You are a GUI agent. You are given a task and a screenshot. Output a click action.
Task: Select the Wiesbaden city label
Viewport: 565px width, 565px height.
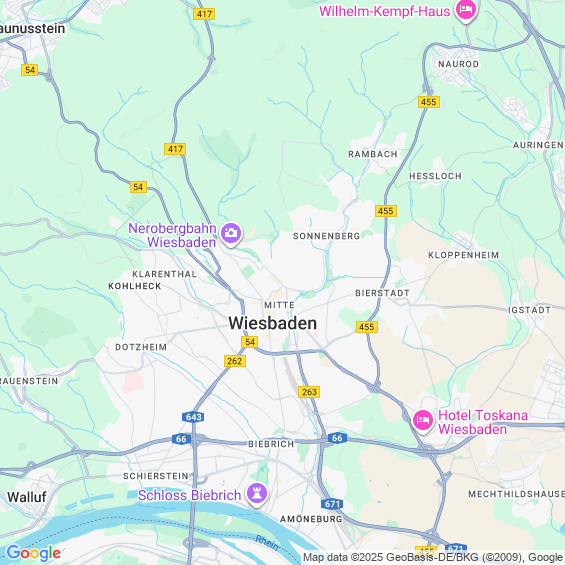273,323
